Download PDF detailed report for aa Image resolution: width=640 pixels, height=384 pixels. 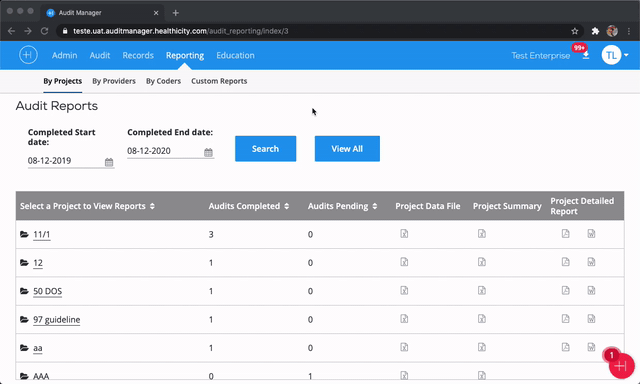(565, 347)
